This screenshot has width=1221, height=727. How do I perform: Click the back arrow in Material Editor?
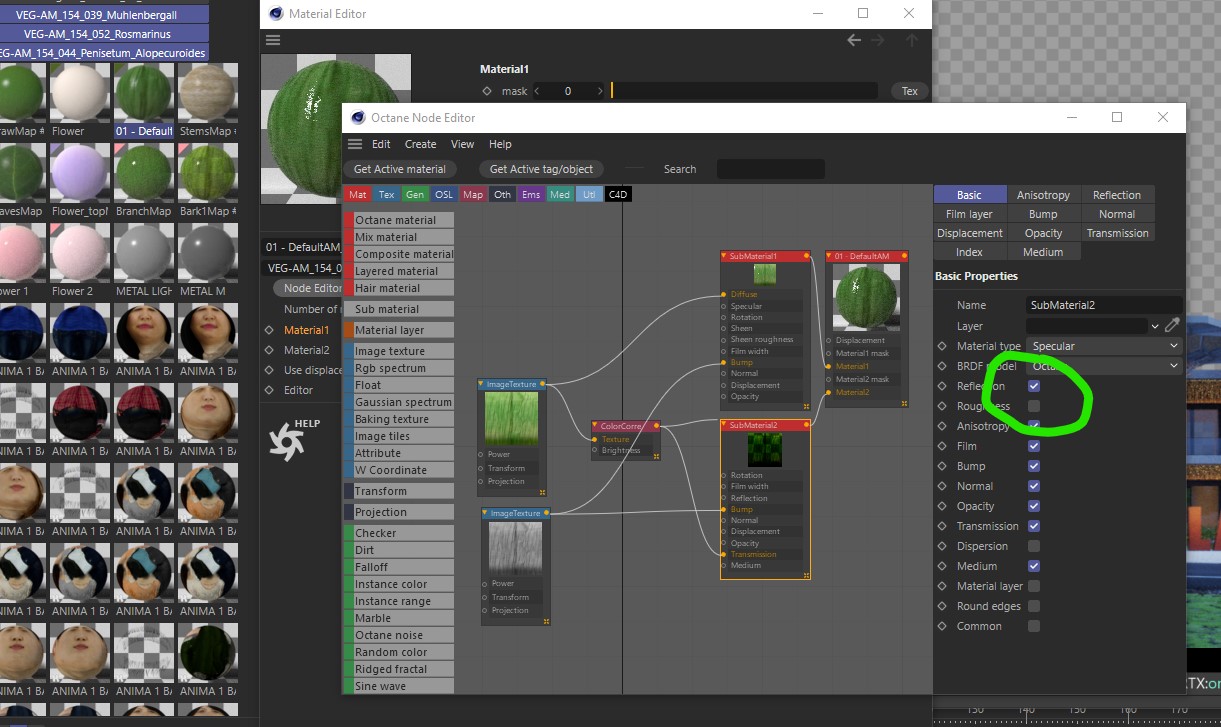854,41
